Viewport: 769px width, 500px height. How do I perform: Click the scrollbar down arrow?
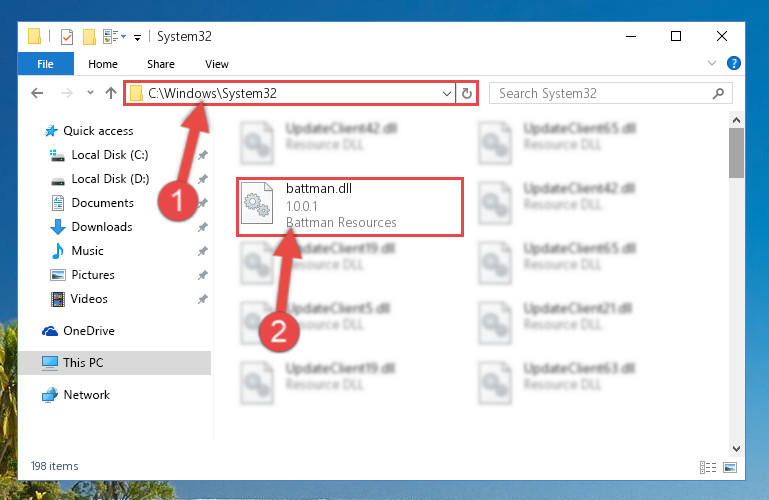[736, 449]
